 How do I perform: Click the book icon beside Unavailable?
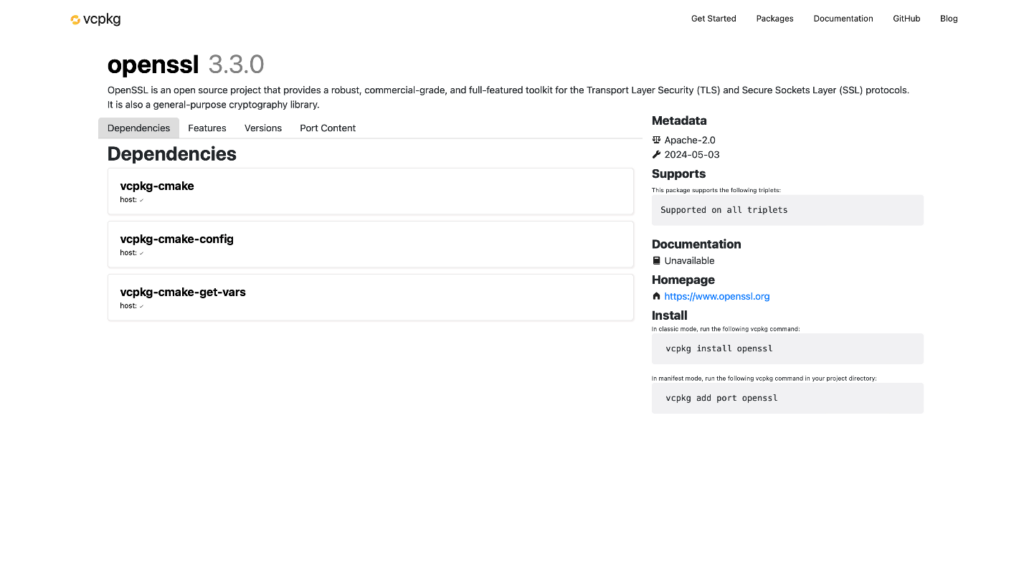click(657, 261)
